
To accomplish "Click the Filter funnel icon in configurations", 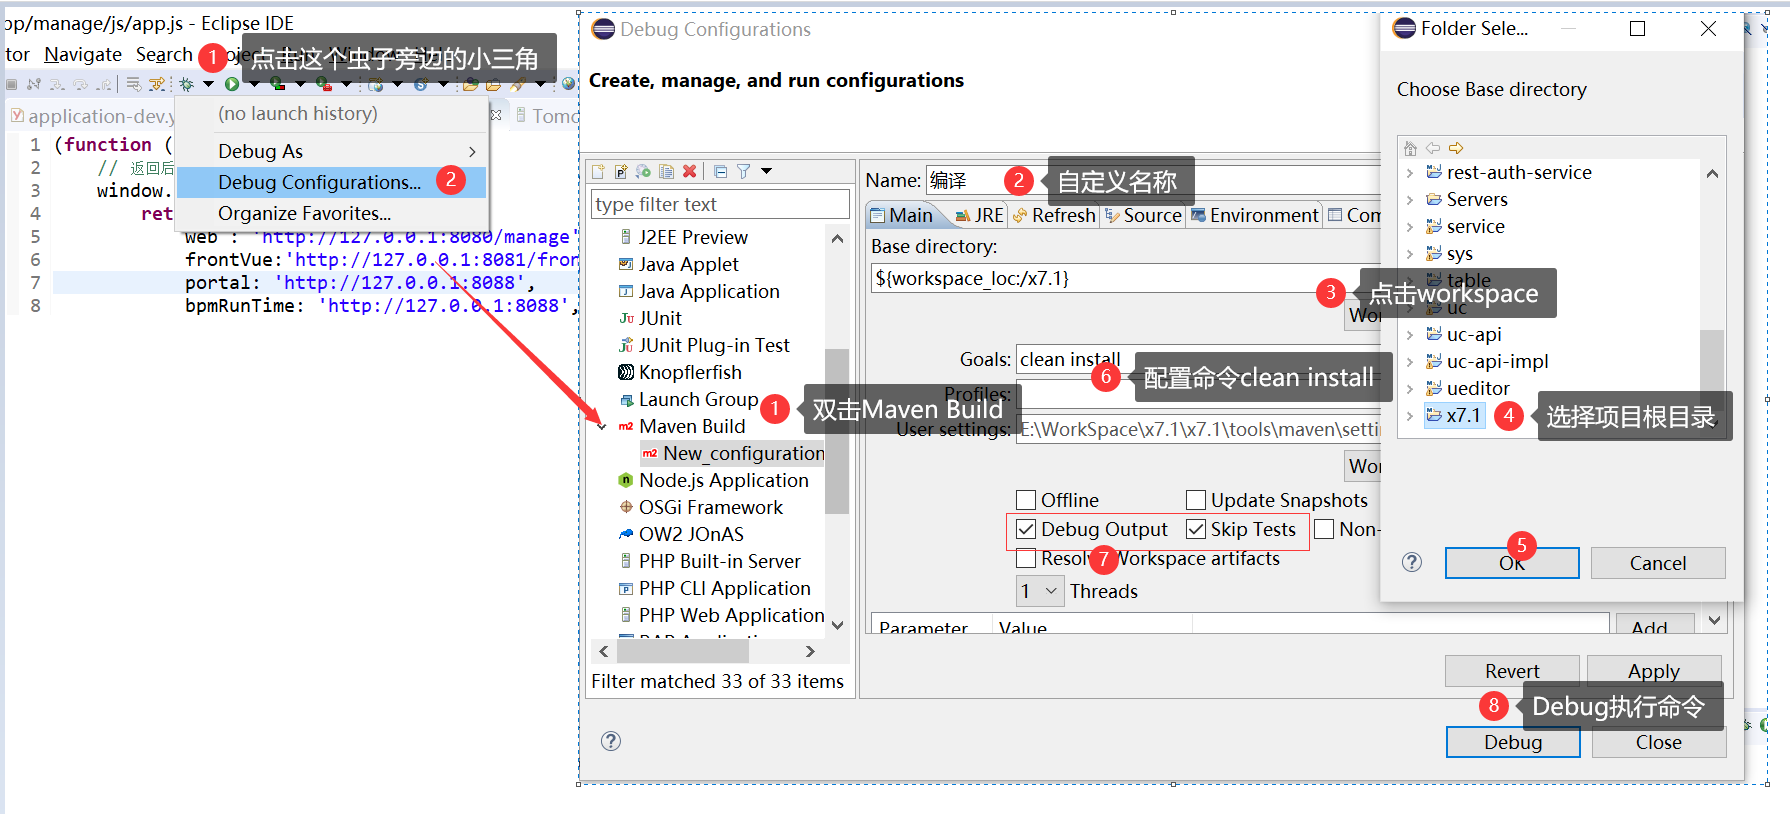I will pos(744,172).
